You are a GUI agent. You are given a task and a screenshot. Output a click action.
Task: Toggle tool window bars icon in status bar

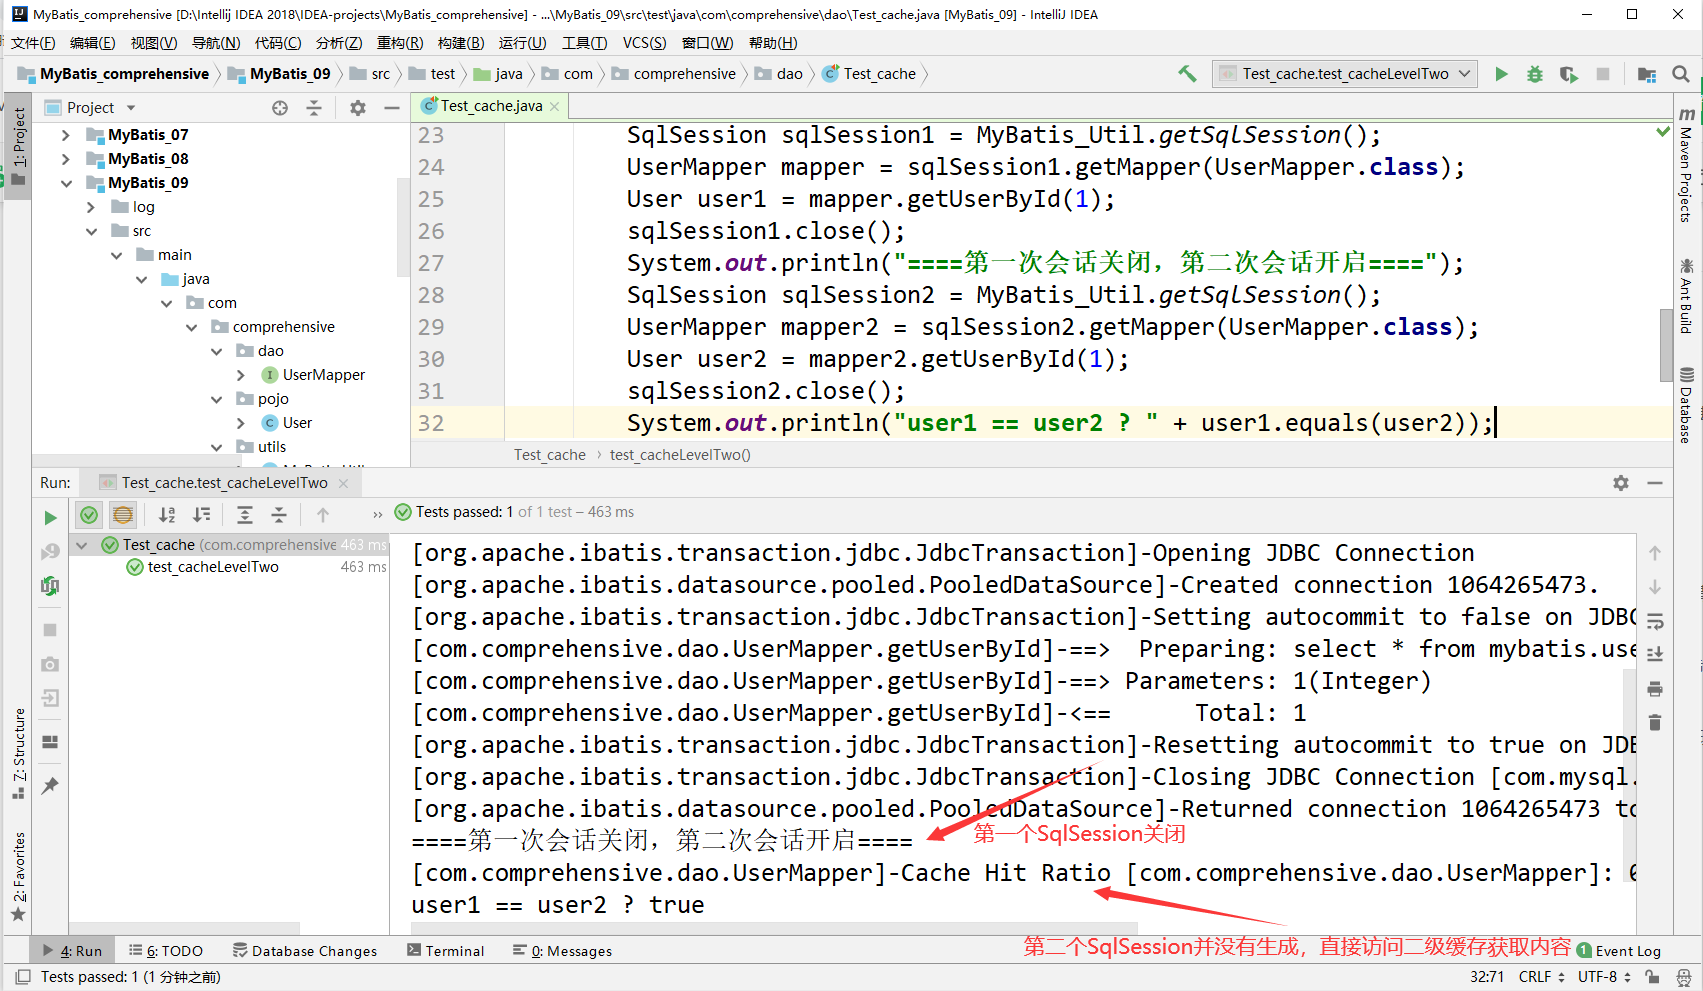(x=22, y=977)
